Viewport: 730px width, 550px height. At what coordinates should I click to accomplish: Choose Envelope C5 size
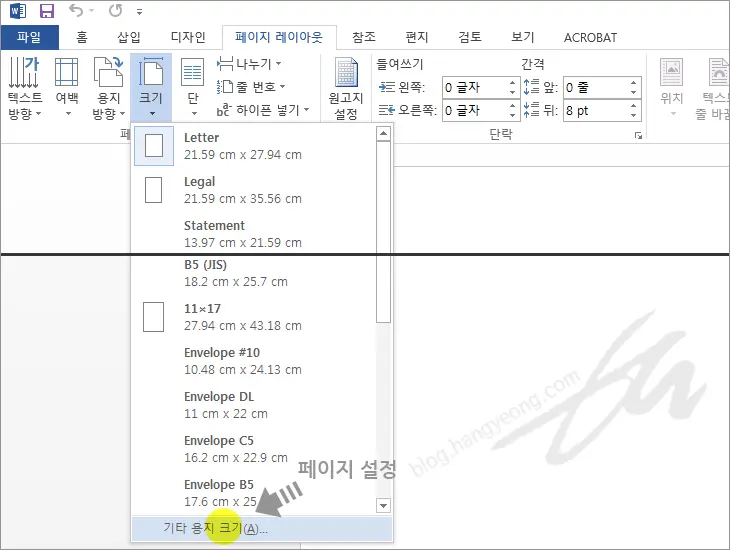254,449
